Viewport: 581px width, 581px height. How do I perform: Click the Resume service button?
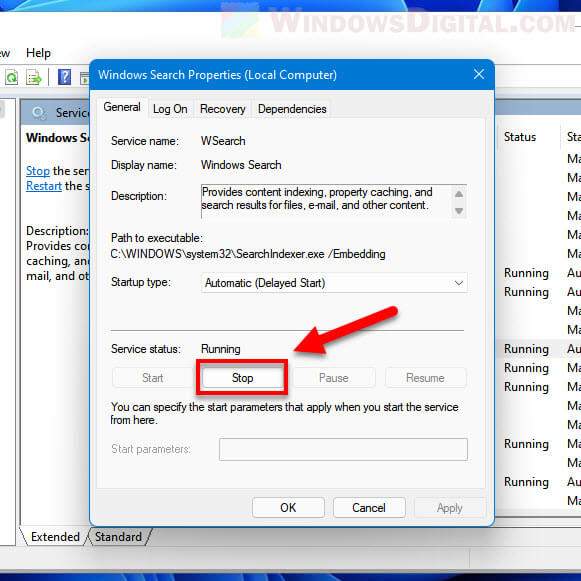(425, 378)
